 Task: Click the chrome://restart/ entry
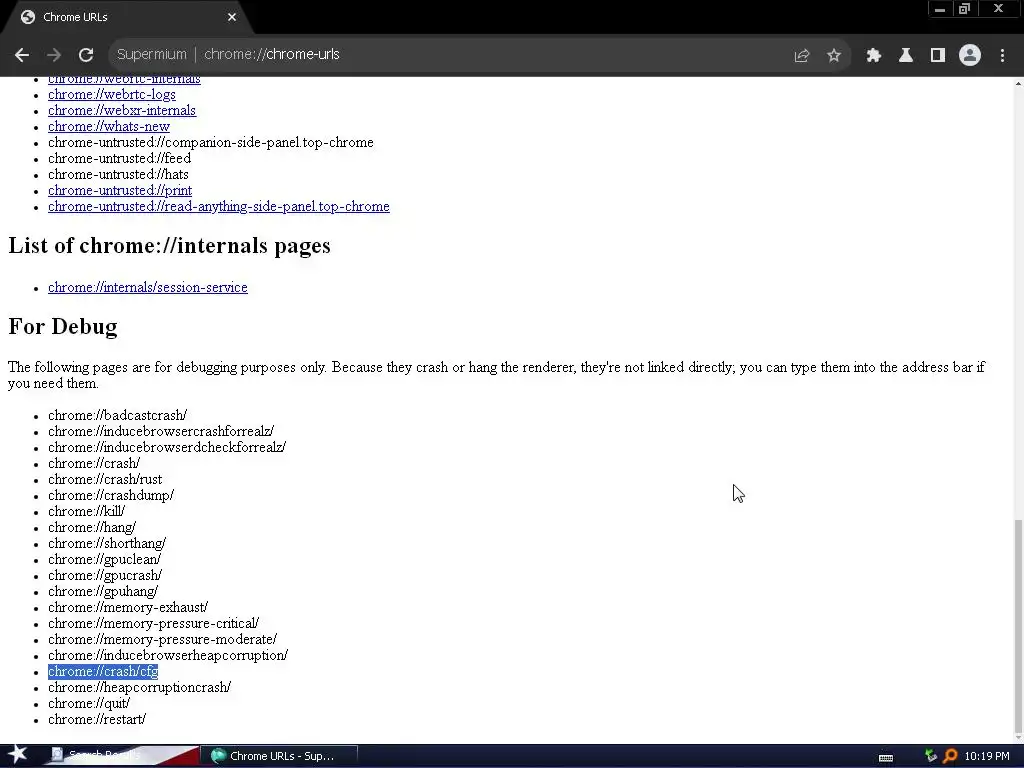(x=97, y=719)
